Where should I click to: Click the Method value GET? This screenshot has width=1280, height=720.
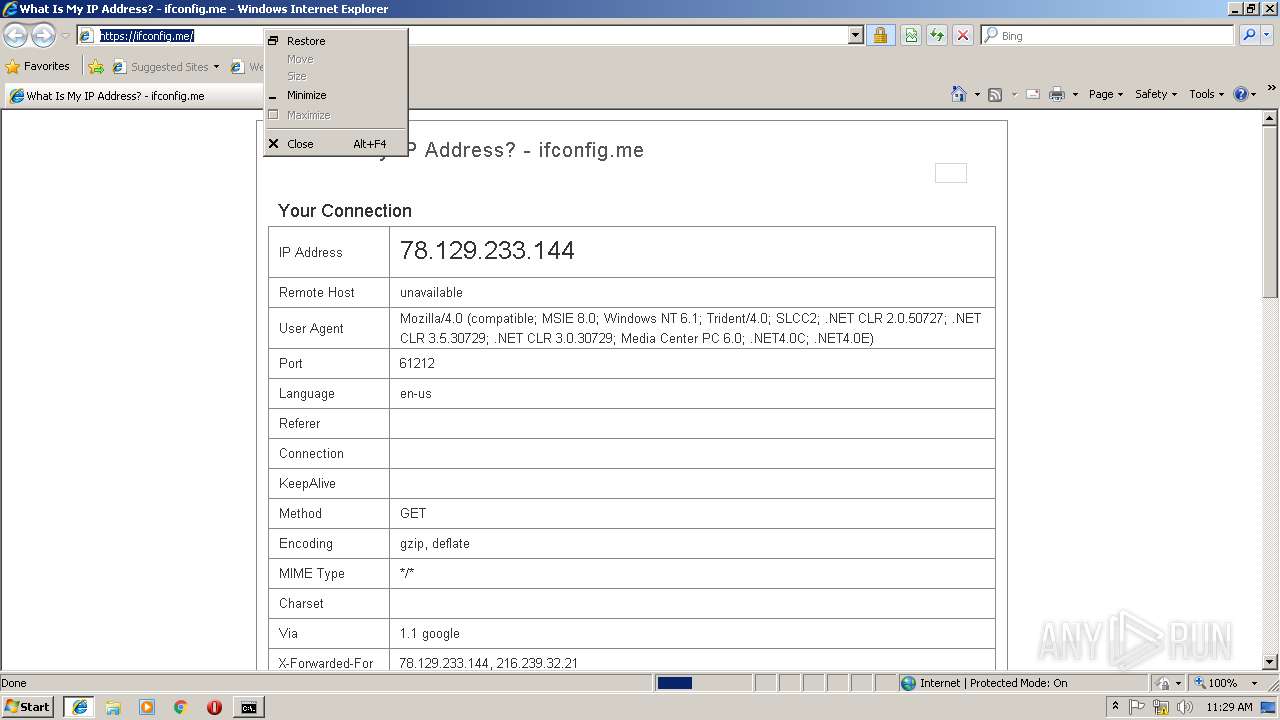pyautogui.click(x=413, y=513)
